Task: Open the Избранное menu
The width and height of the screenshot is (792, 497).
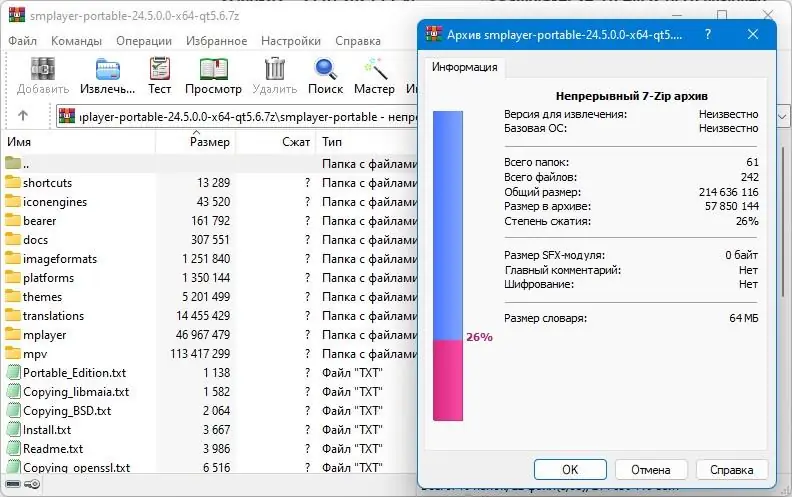Action: pyautogui.click(x=216, y=41)
